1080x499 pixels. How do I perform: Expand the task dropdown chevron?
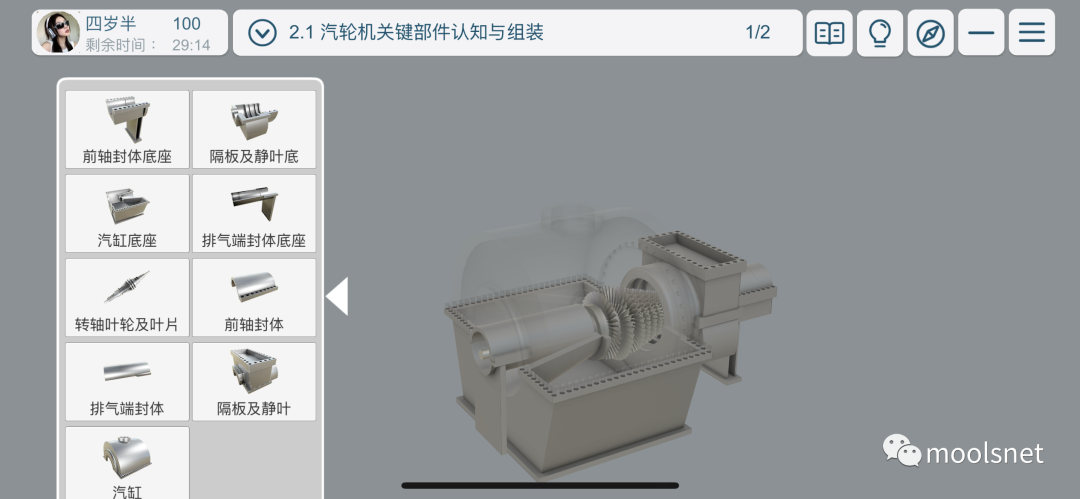pos(262,32)
